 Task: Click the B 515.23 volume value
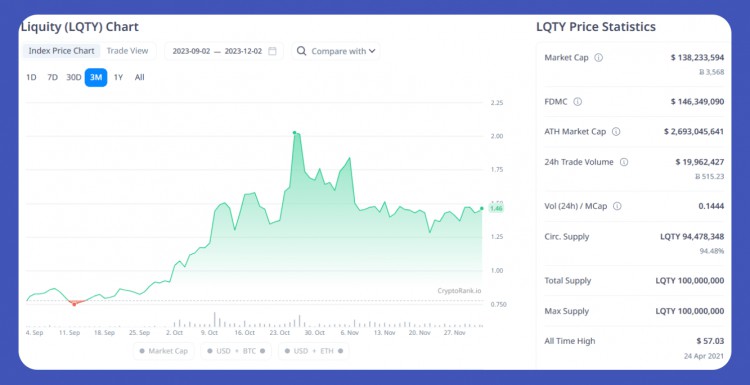pos(710,176)
